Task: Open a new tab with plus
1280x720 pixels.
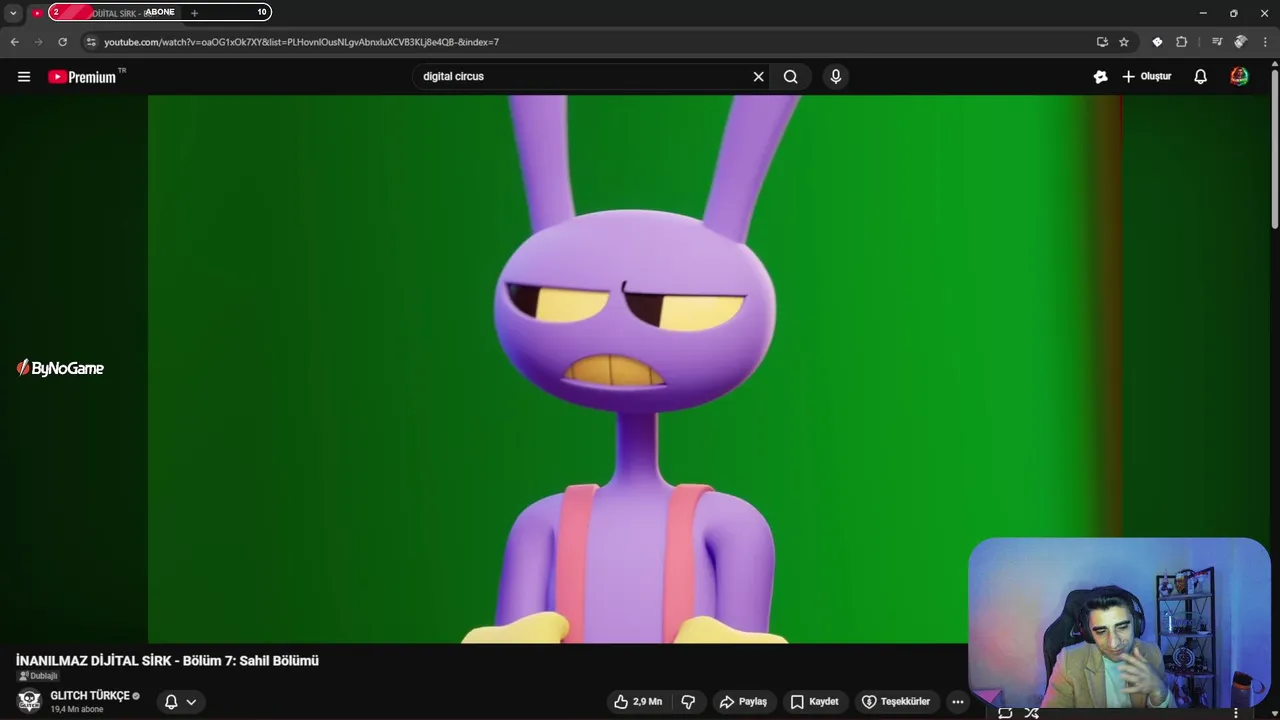Action: coord(194,13)
